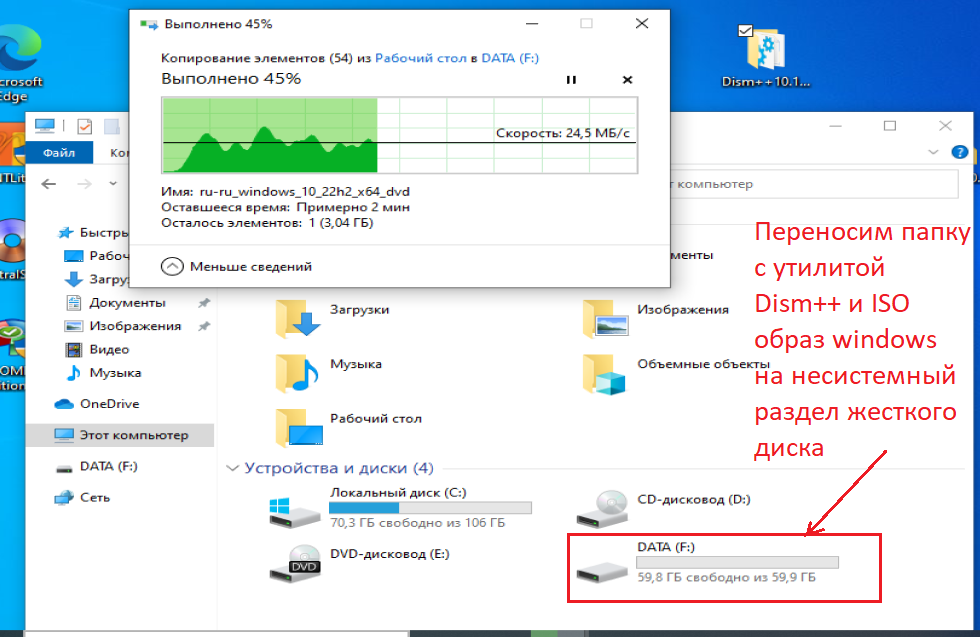Expand the ribbon with the chevron arrow
This screenshot has width=980, height=637.
tap(934, 152)
